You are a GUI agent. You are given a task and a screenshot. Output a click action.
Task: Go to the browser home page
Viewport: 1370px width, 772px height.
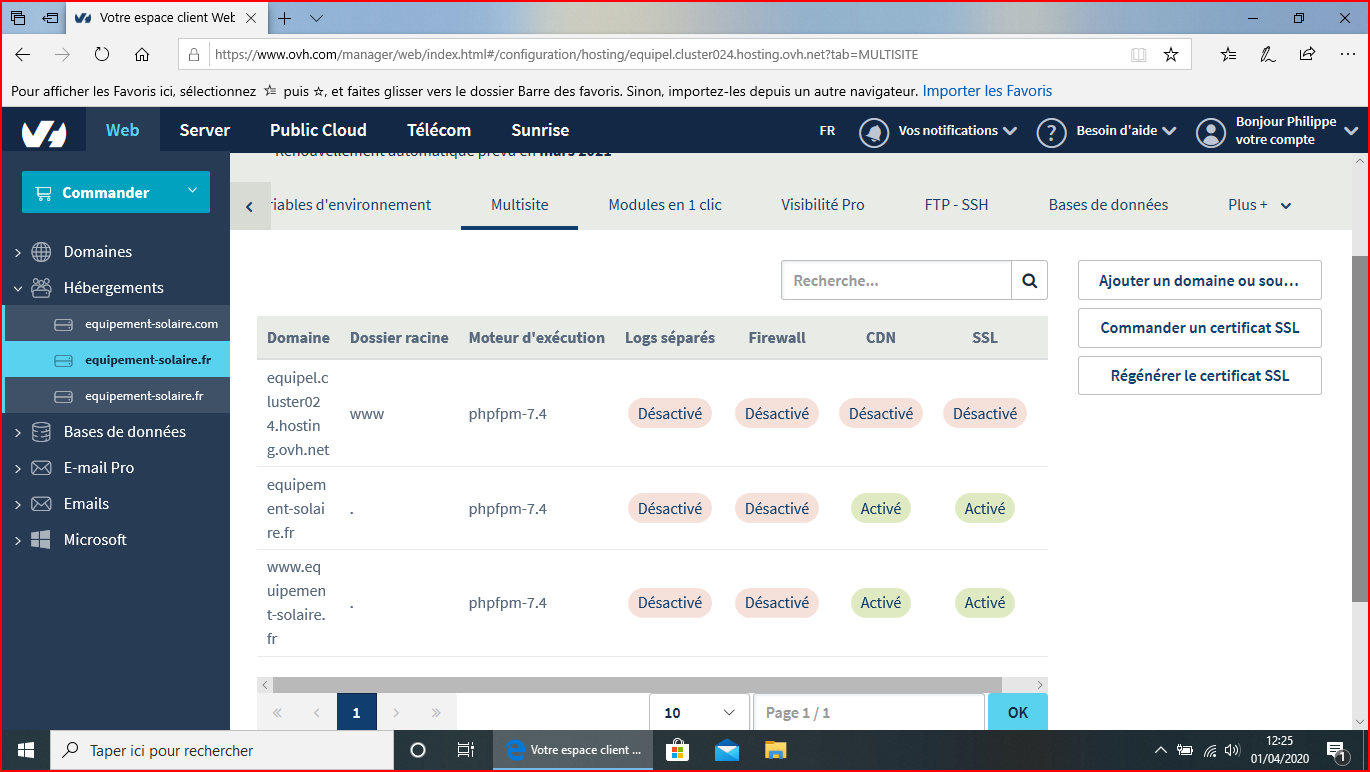tap(142, 54)
